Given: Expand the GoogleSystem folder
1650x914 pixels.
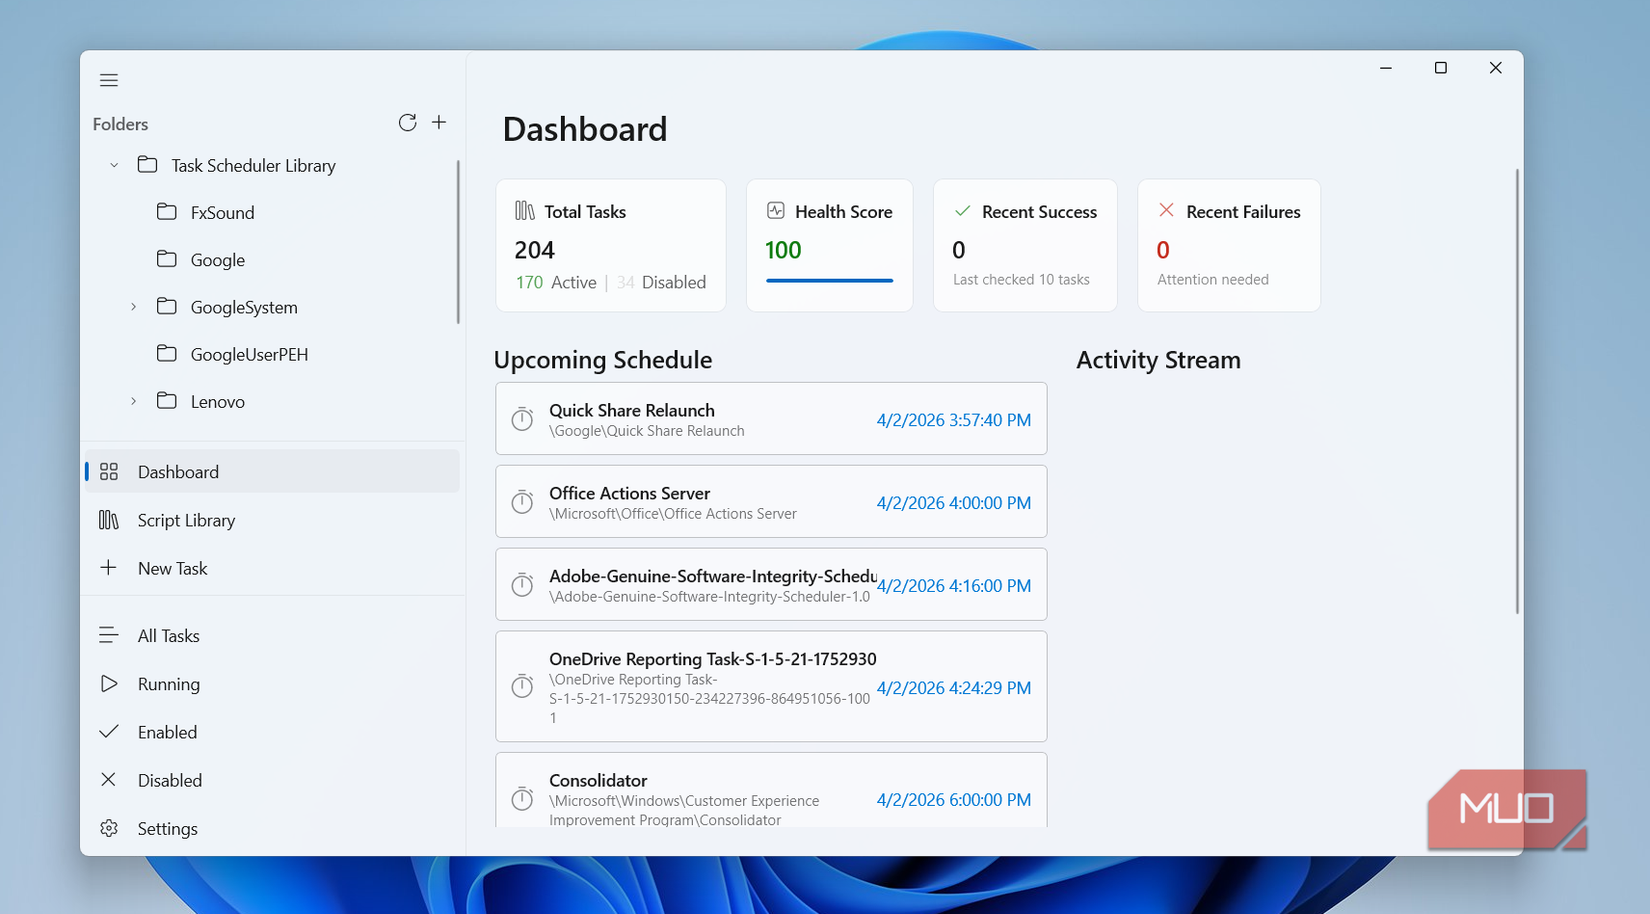Looking at the screenshot, I should (x=133, y=307).
